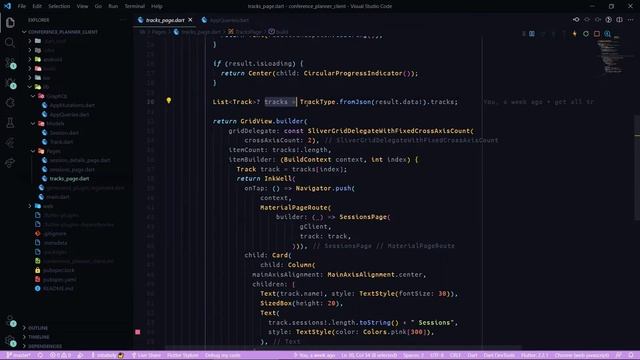
Task: Click the Dart DevTools status item
Action: (x=499, y=355)
